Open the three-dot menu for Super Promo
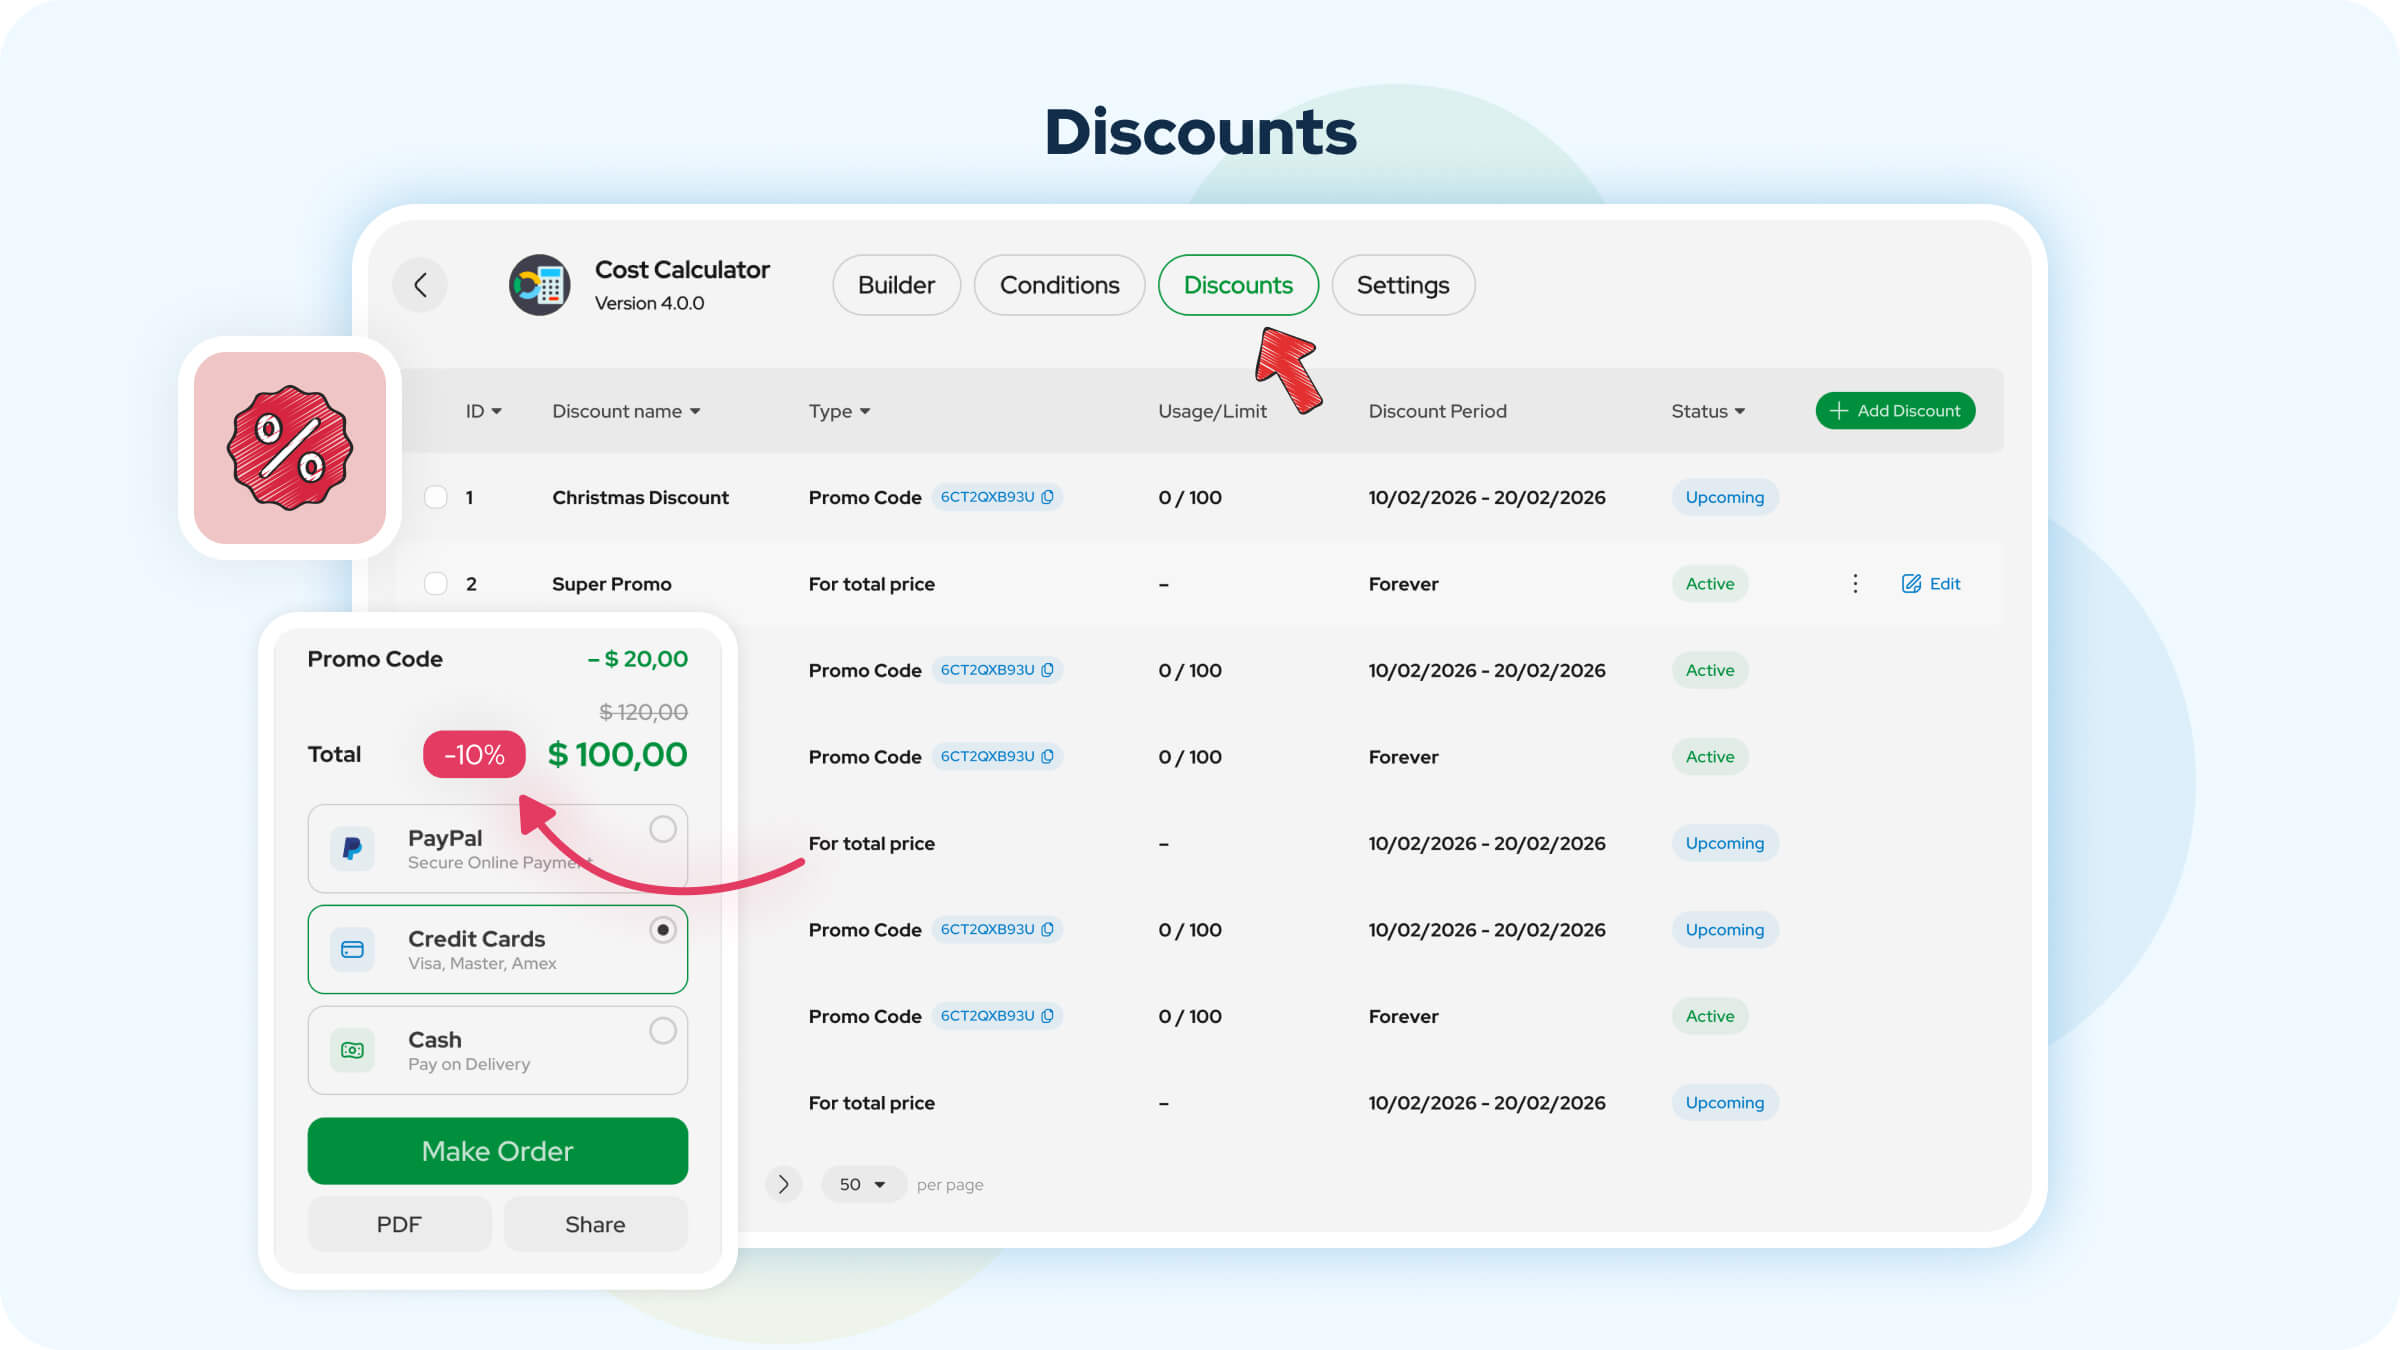Image resolution: width=2400 pixels, height=1350 pixels. [x=1855, y=583]
